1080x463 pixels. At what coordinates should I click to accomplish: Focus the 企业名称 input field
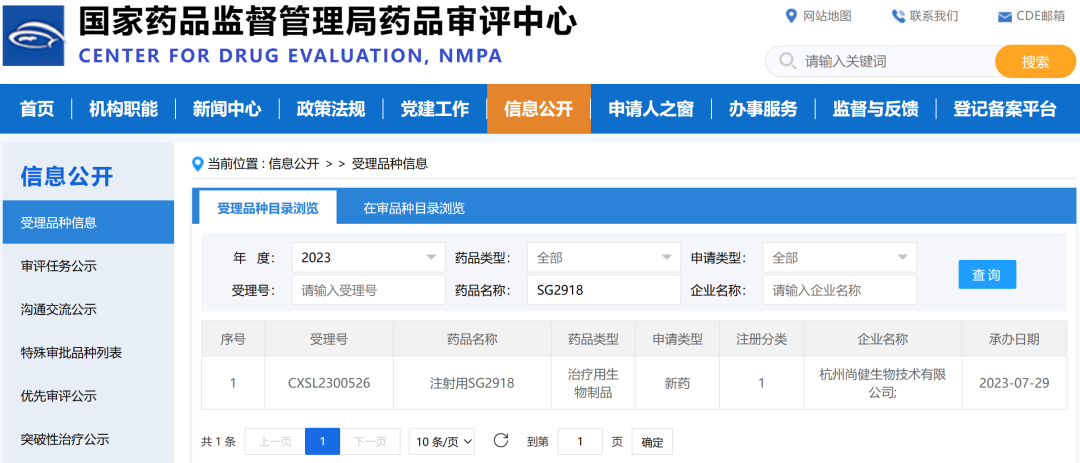(x=840, y=290)
